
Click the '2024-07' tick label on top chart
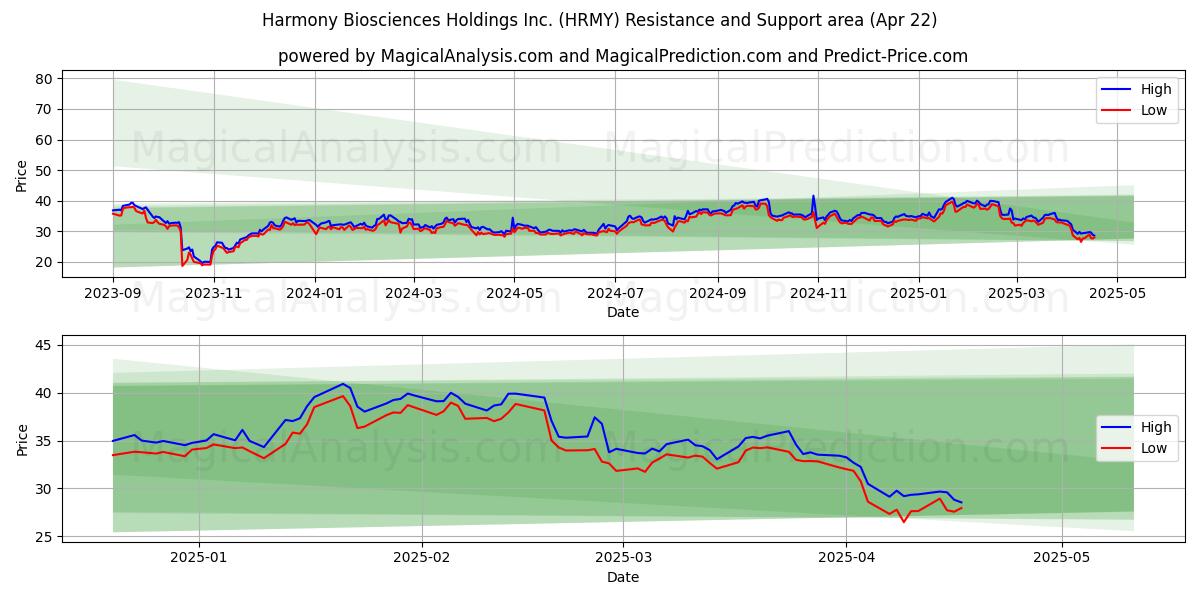tap(616, 294)
